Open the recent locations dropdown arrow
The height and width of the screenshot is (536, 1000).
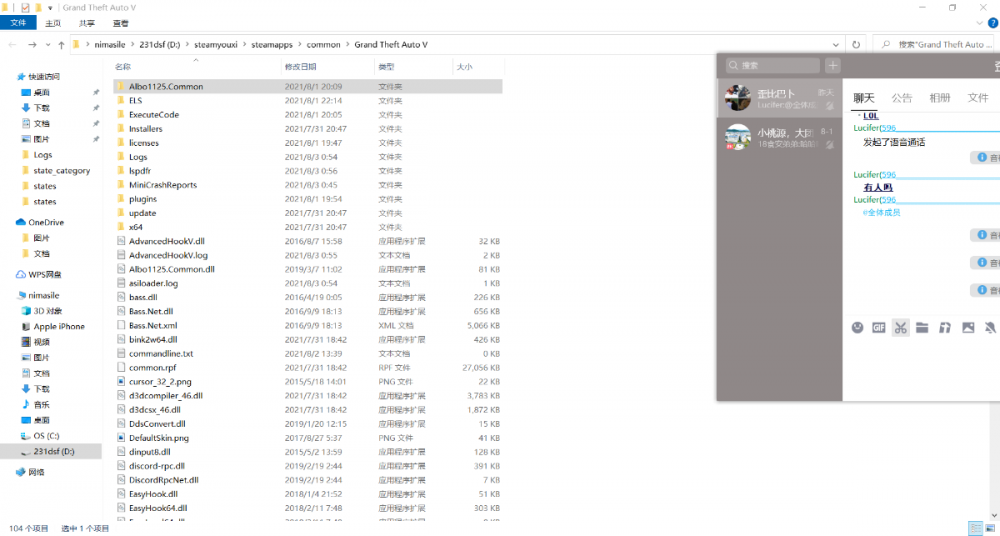tap(48, 45)
